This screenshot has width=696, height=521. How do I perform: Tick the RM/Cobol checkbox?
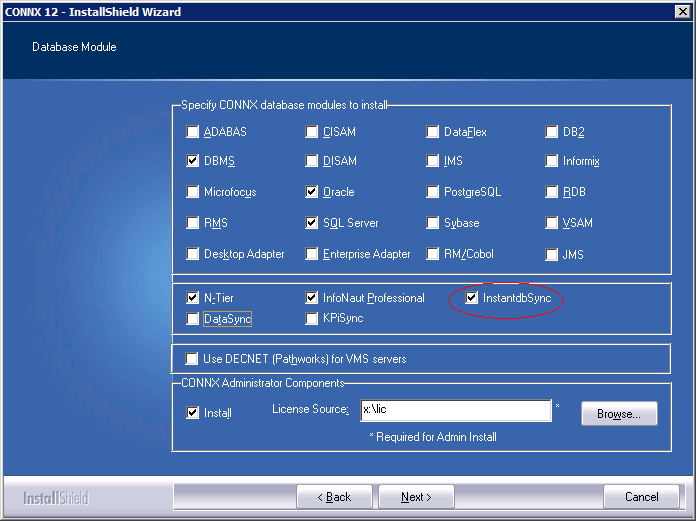pos(432,254)
